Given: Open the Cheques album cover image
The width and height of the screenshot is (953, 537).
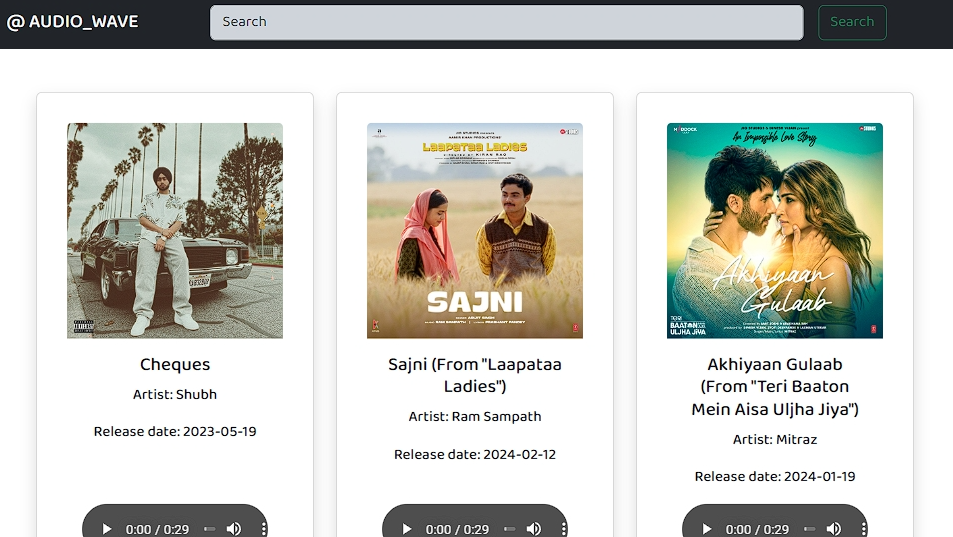Looking at the screenshot, I should 175,231.
